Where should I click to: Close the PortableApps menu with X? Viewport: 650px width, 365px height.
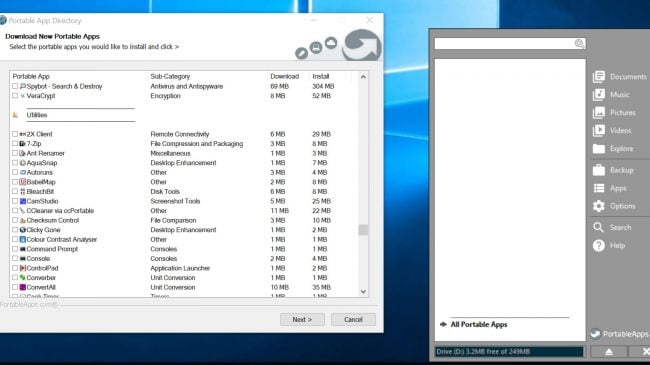click(645, 352)
